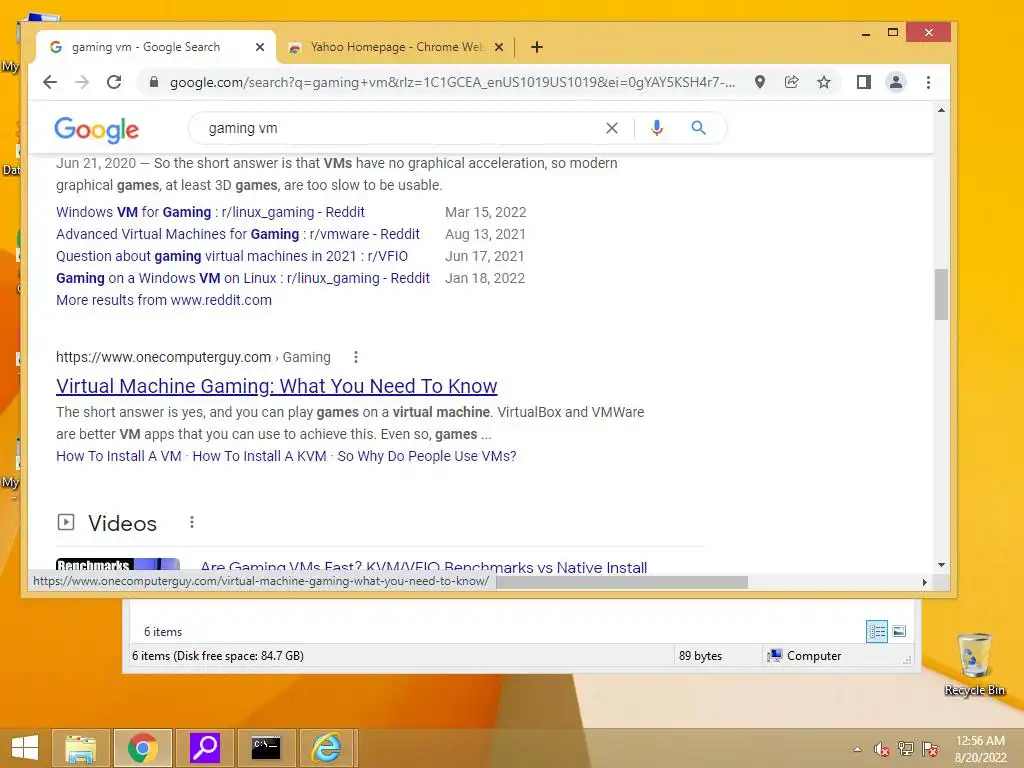Open Windows VM for Gaming Reddit link
Screen dimensions: 1024x768
(210, 212)
